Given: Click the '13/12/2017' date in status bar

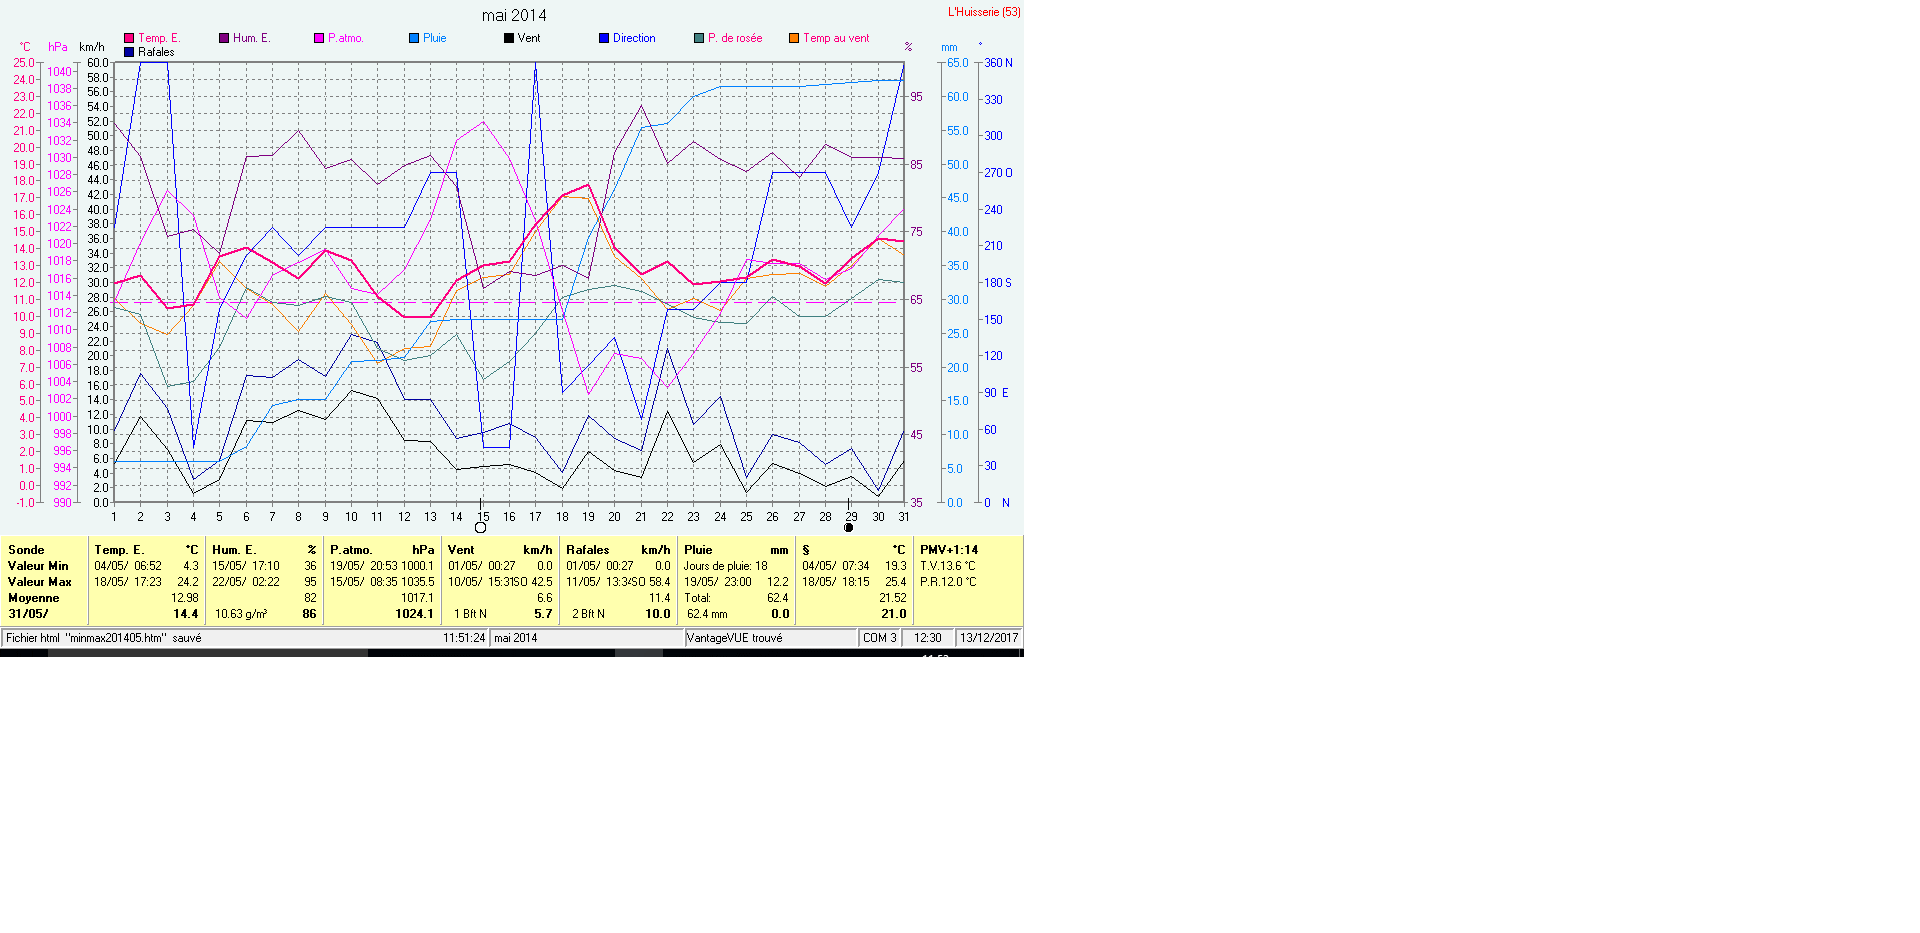Looking at the screenshot, I should 989,638.
